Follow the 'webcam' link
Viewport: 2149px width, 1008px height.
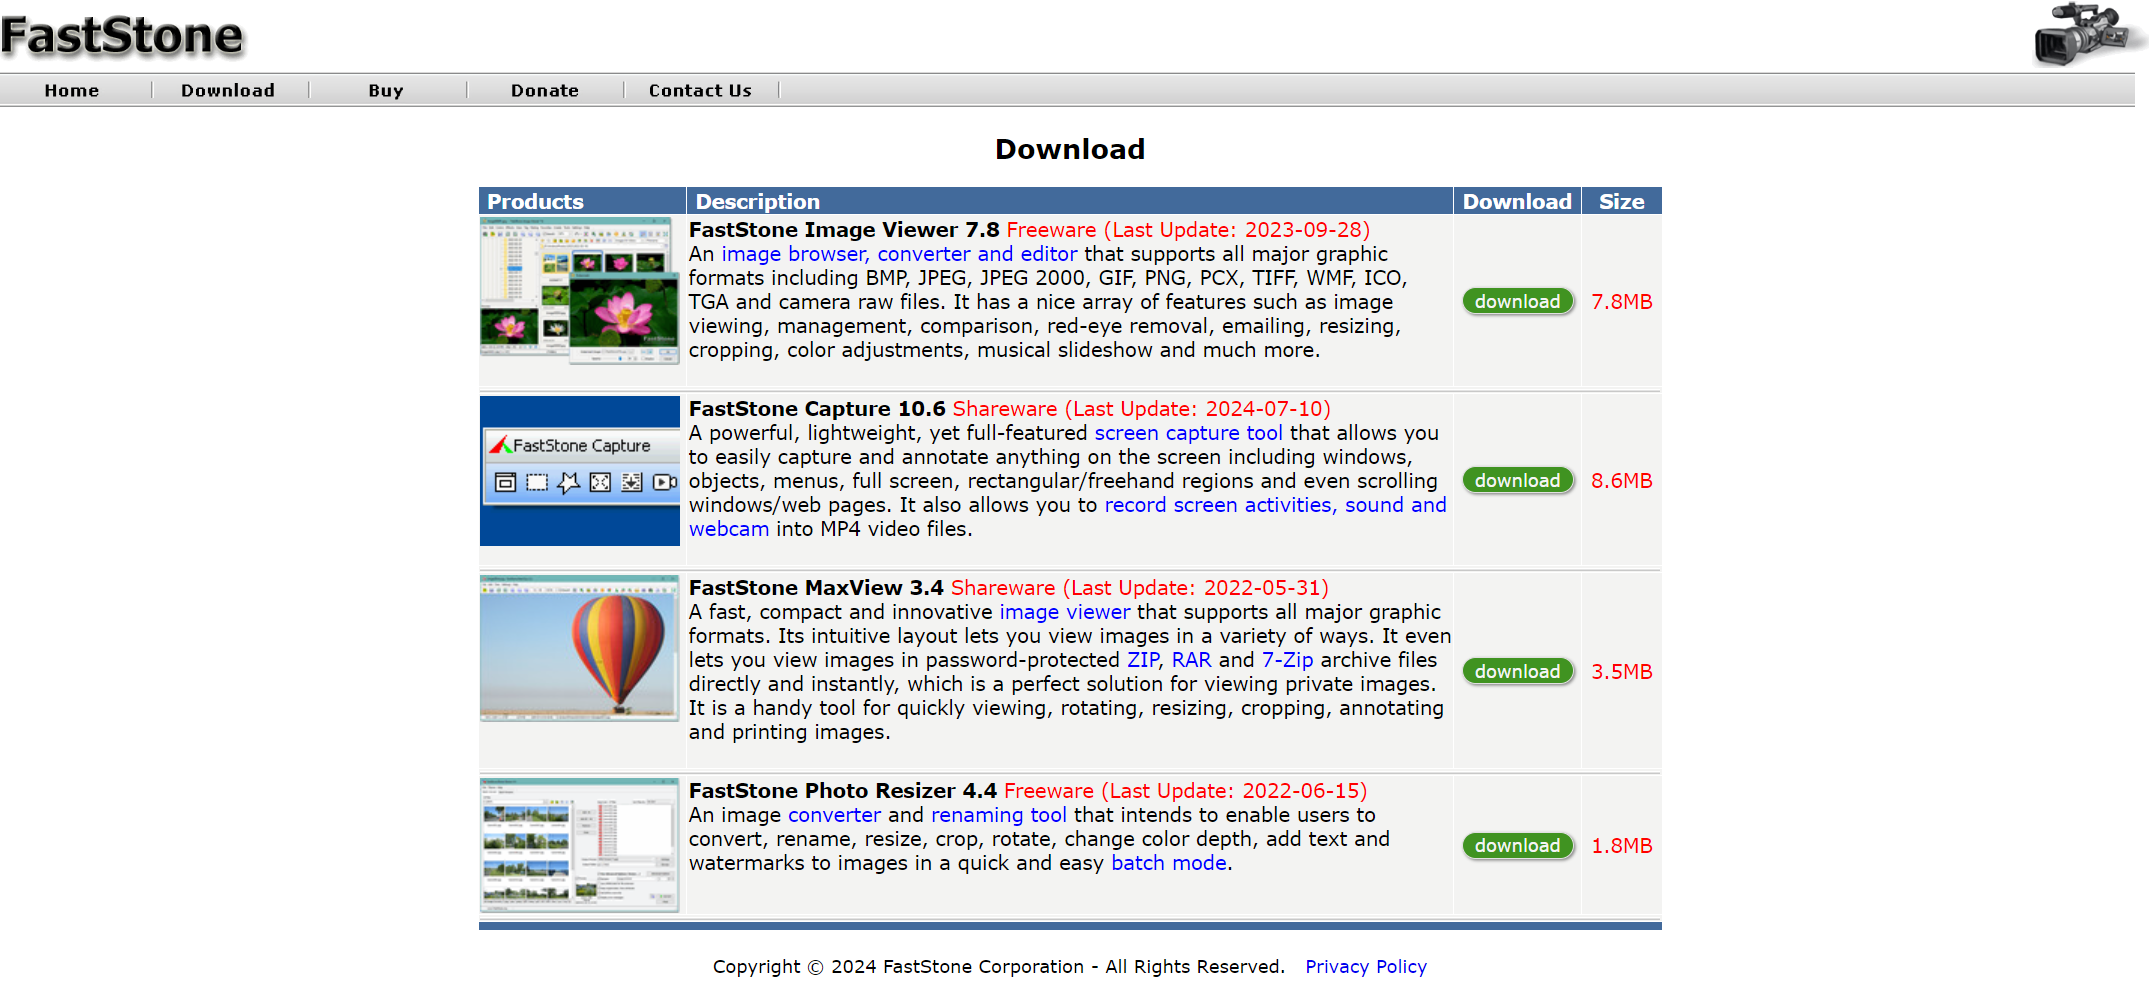tap(729, 529)
